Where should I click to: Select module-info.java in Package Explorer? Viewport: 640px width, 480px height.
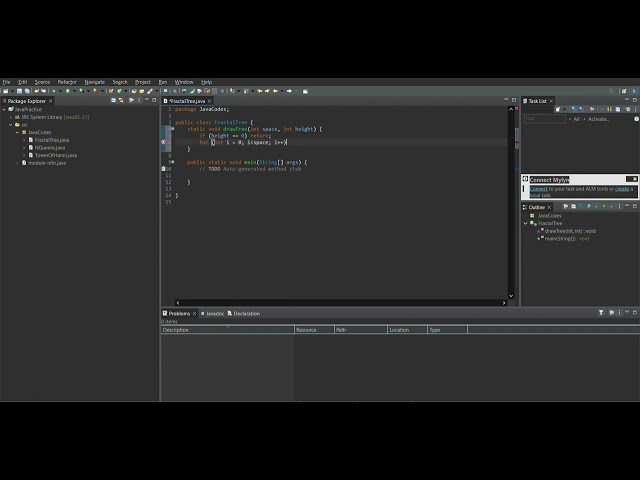pyautogui.click(x=47, y=163)
